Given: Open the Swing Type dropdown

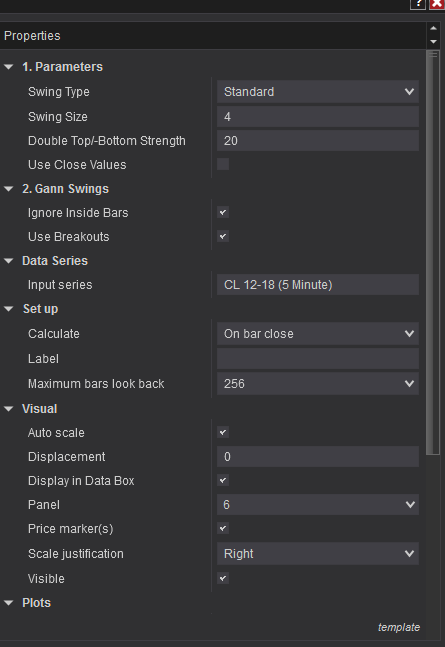Looking at the screenshot, I should 318,92.
